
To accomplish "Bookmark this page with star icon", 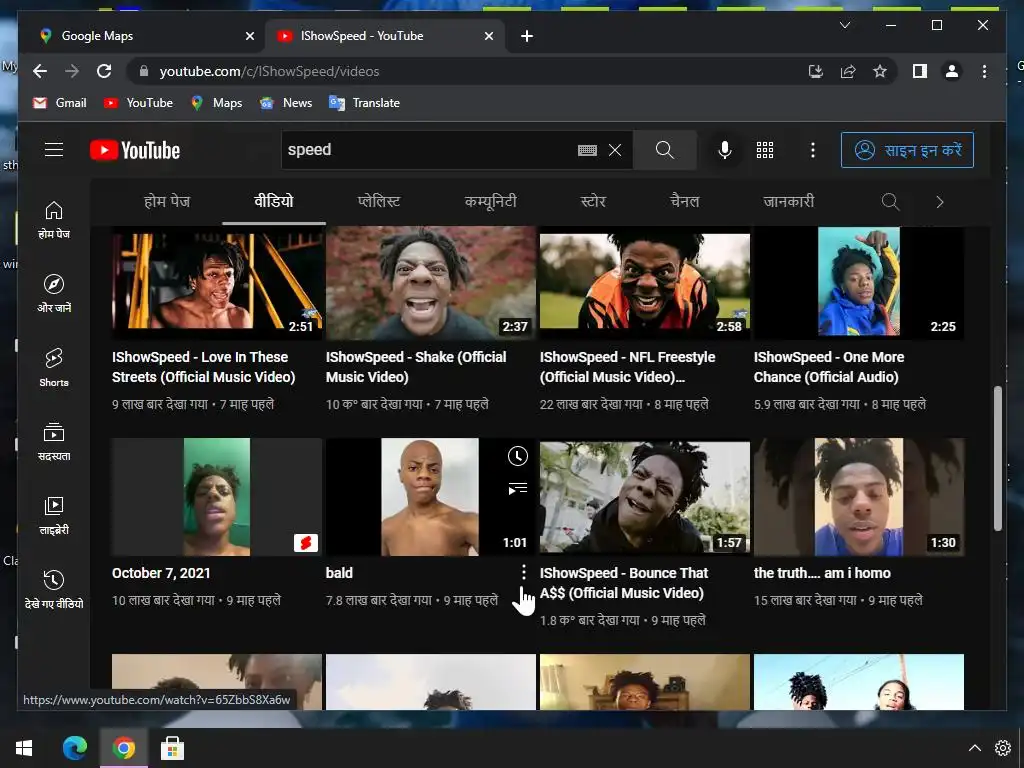I will pos(880,71).
